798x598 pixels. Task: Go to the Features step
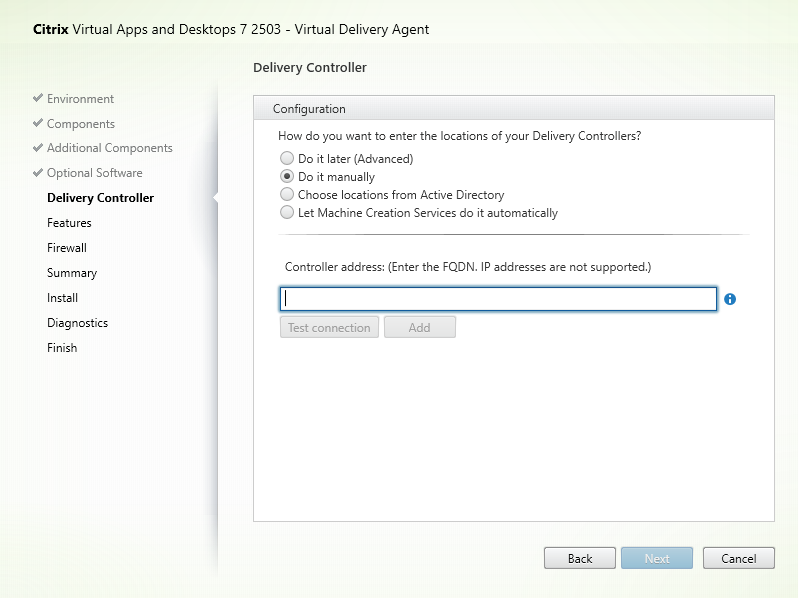click(69, 223)
